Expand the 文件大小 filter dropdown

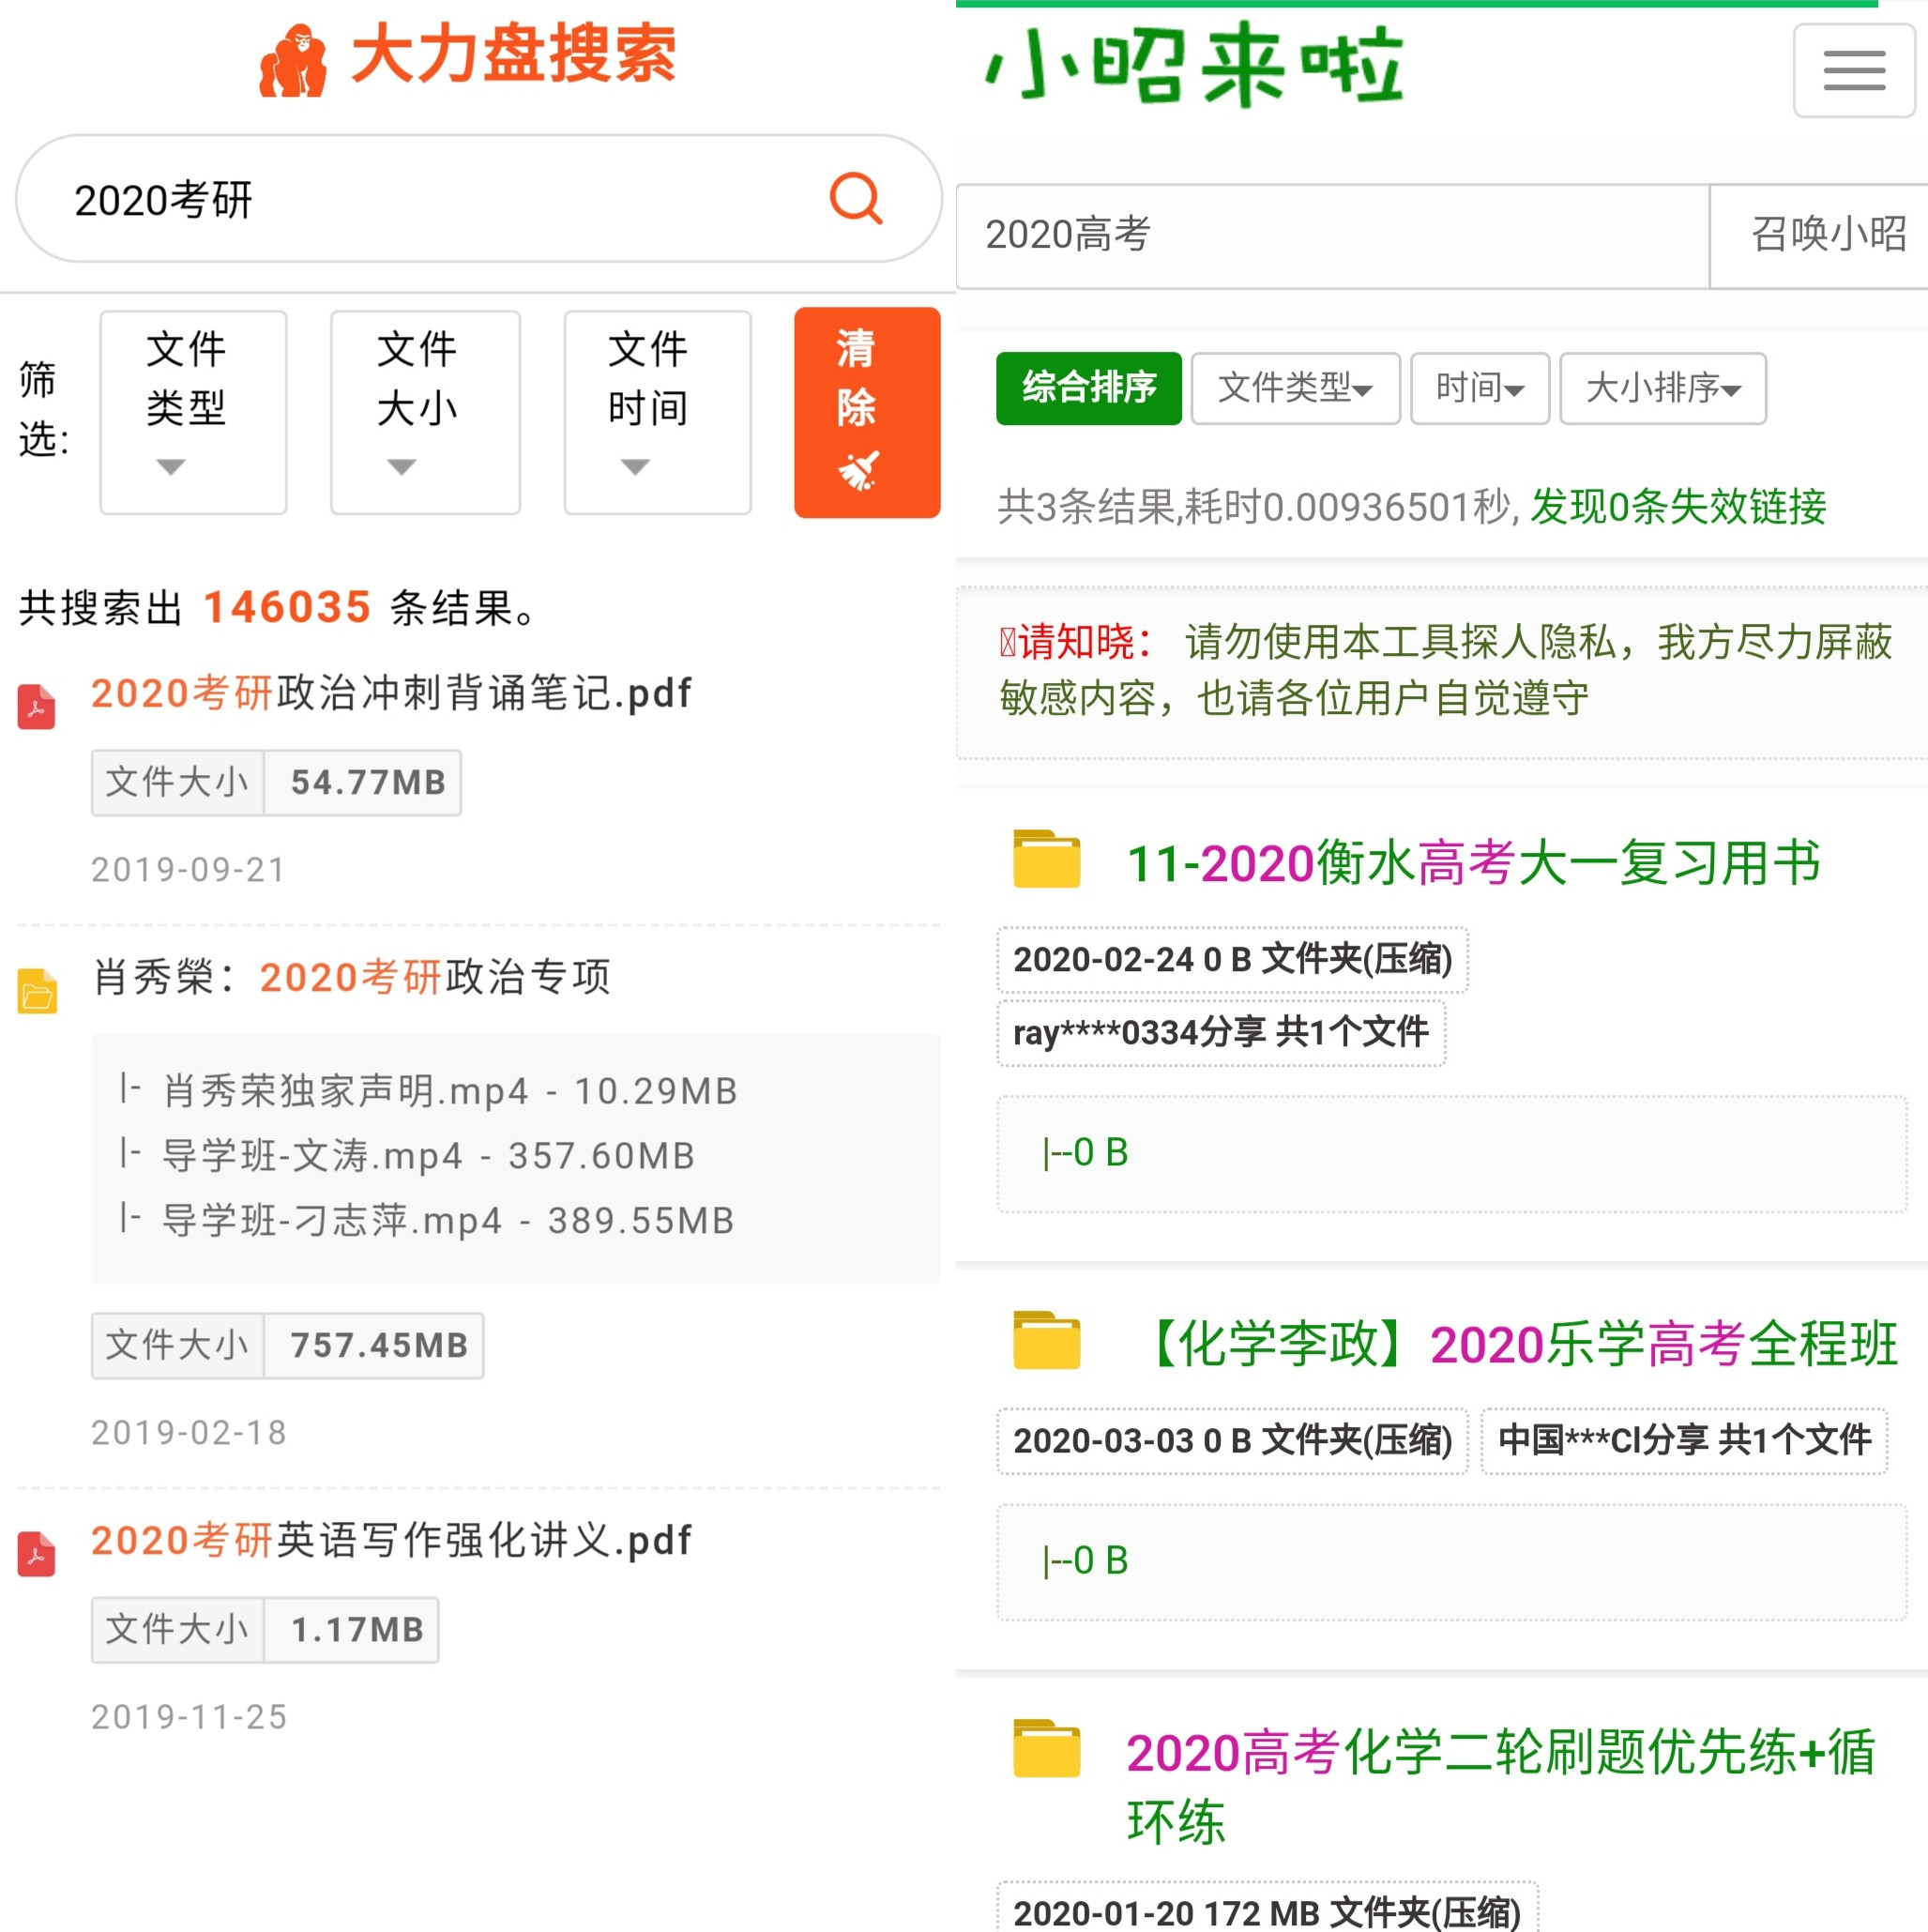[424, 412]
